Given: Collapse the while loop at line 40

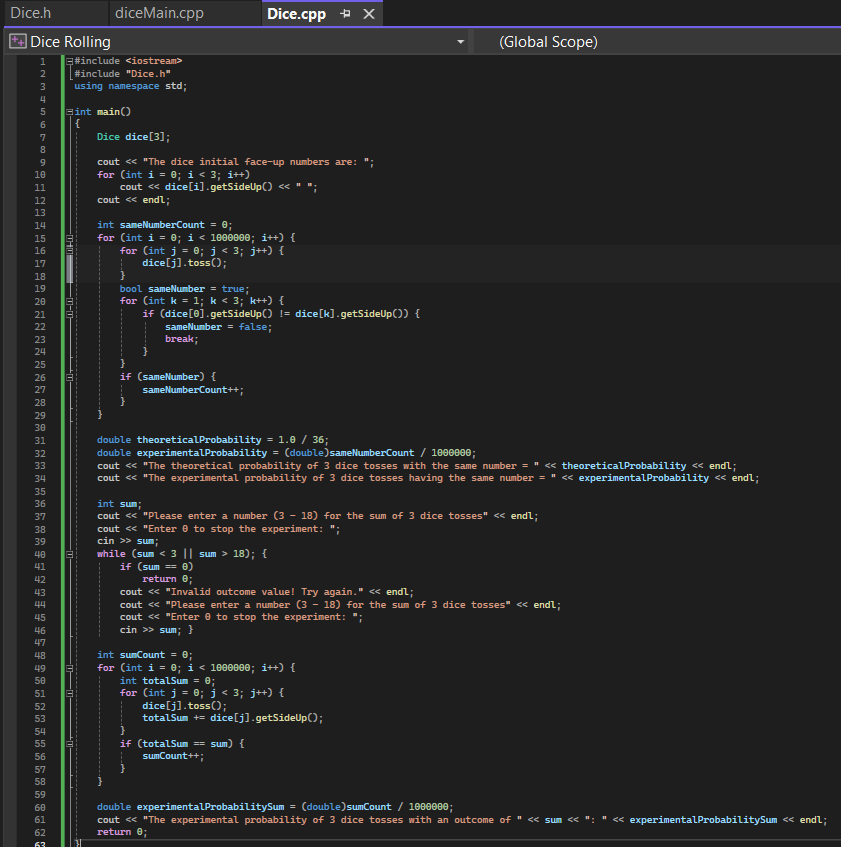Looking at the screenshot, I should 70,554.
